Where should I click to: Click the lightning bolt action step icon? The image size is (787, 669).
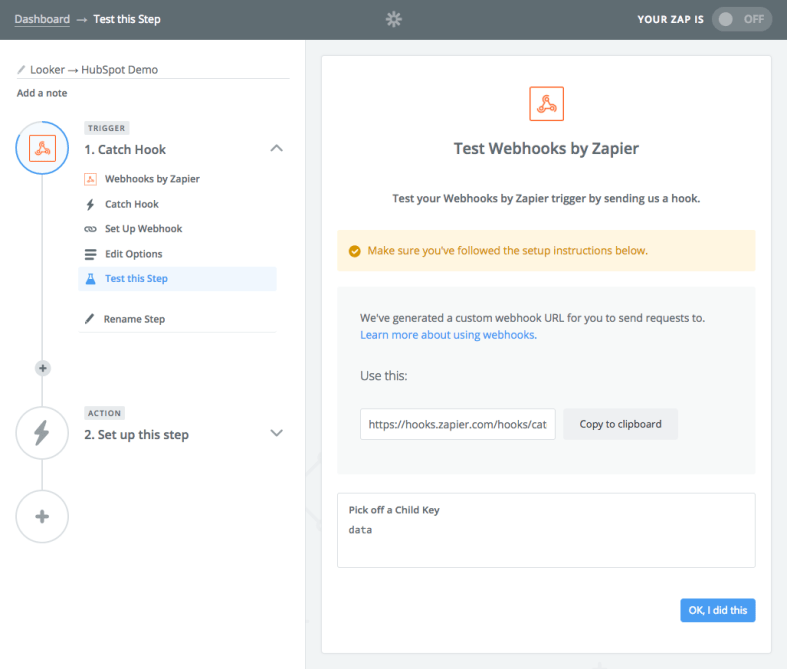pos(42,432)
